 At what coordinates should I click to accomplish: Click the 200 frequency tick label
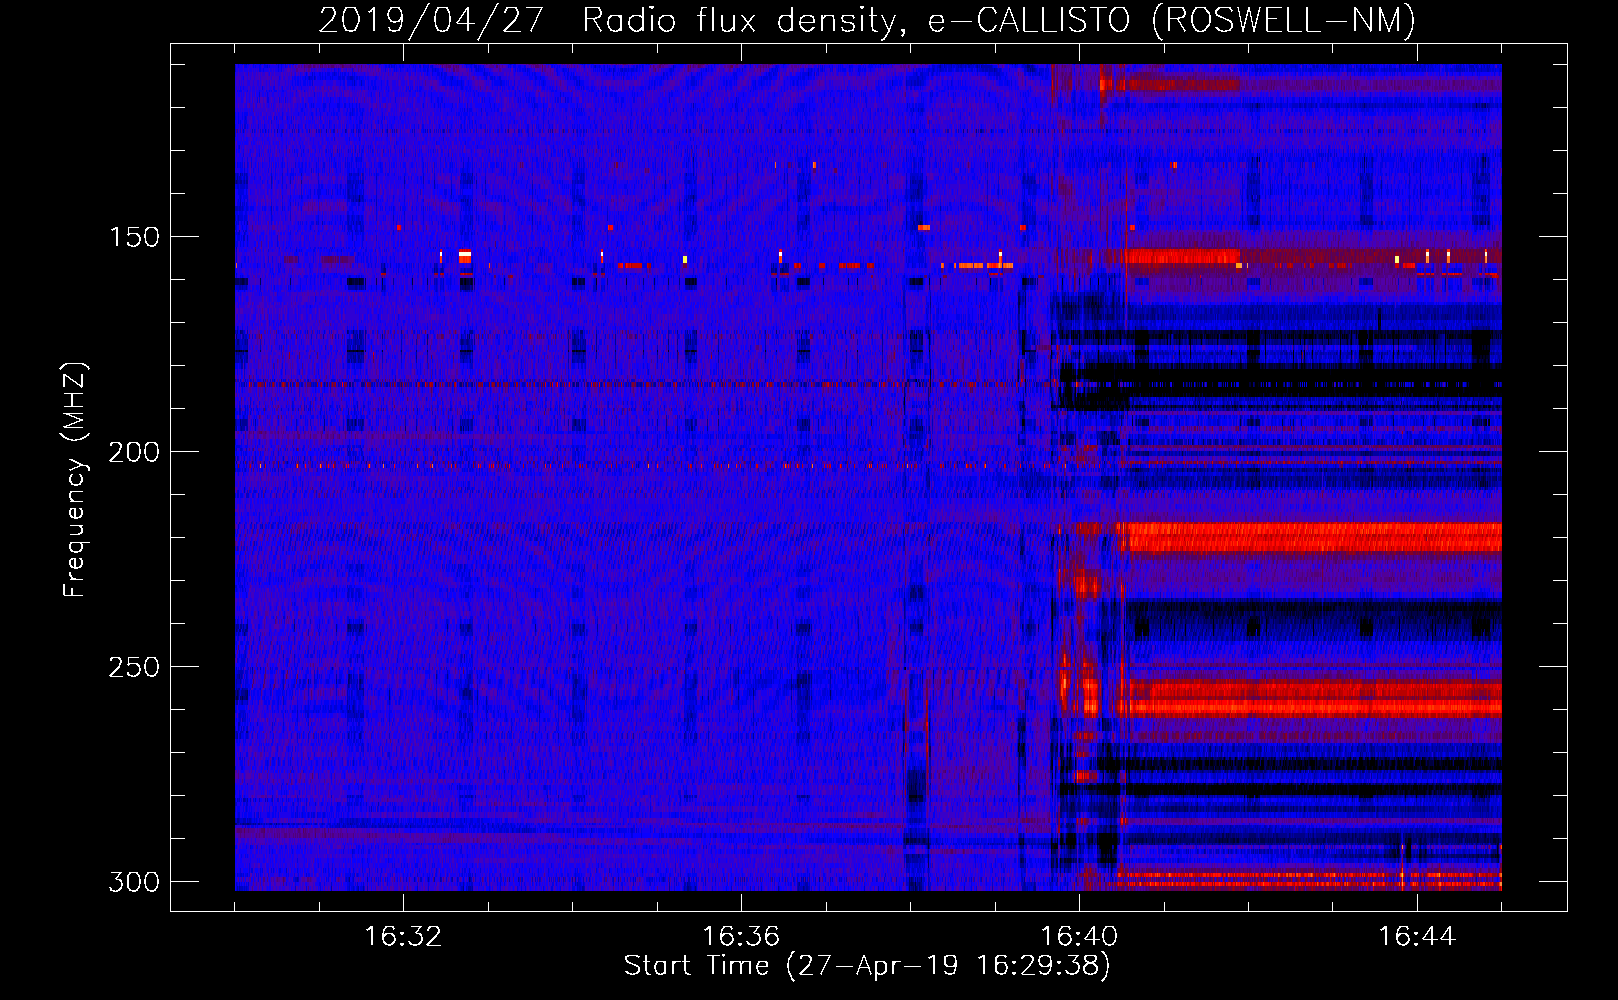(134, 452)
